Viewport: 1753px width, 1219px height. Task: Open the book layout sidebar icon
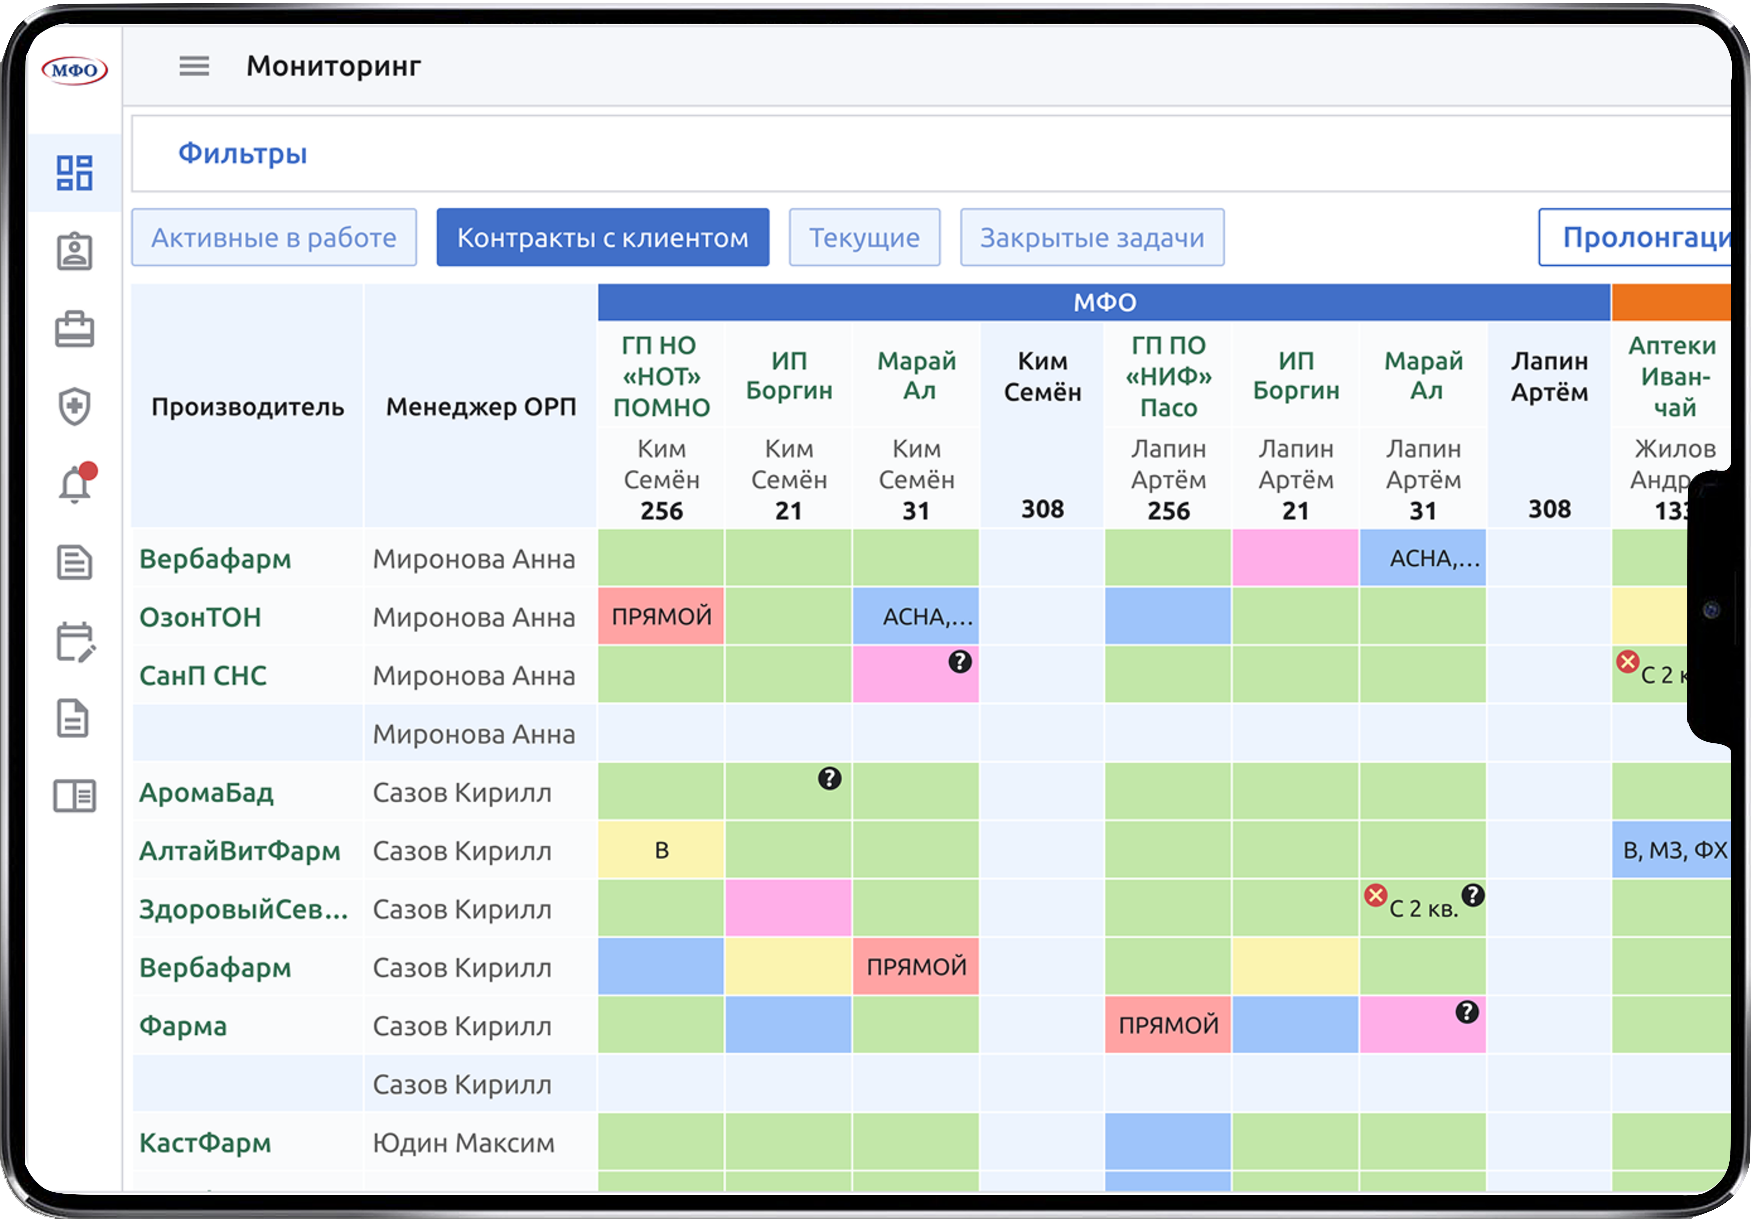[x=74, y=796]
